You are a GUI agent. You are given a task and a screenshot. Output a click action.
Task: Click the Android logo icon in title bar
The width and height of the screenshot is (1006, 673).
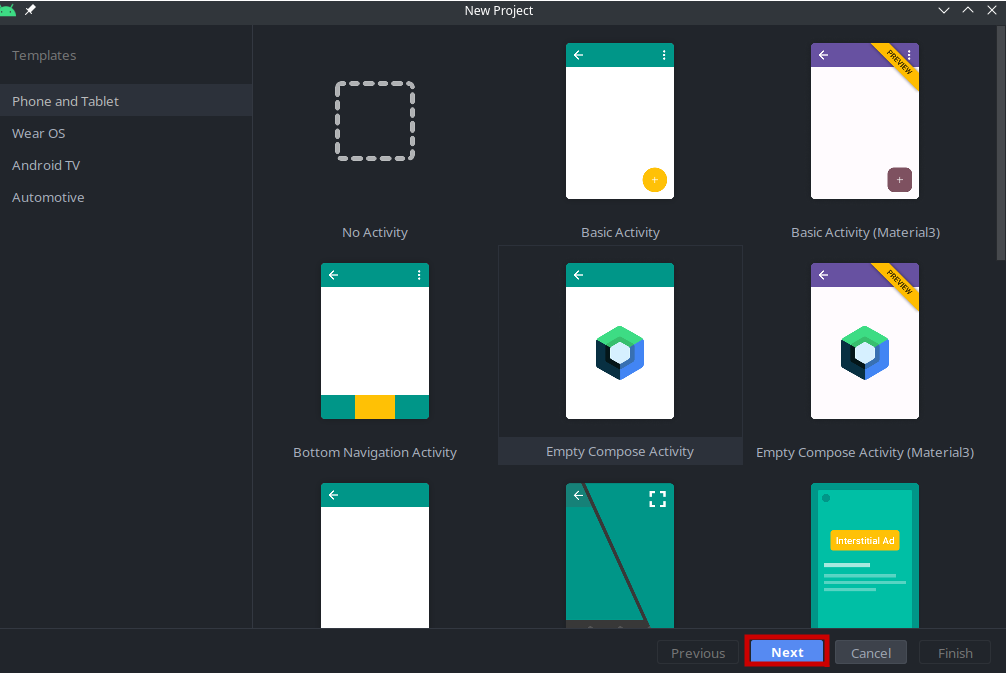(9, 10)
